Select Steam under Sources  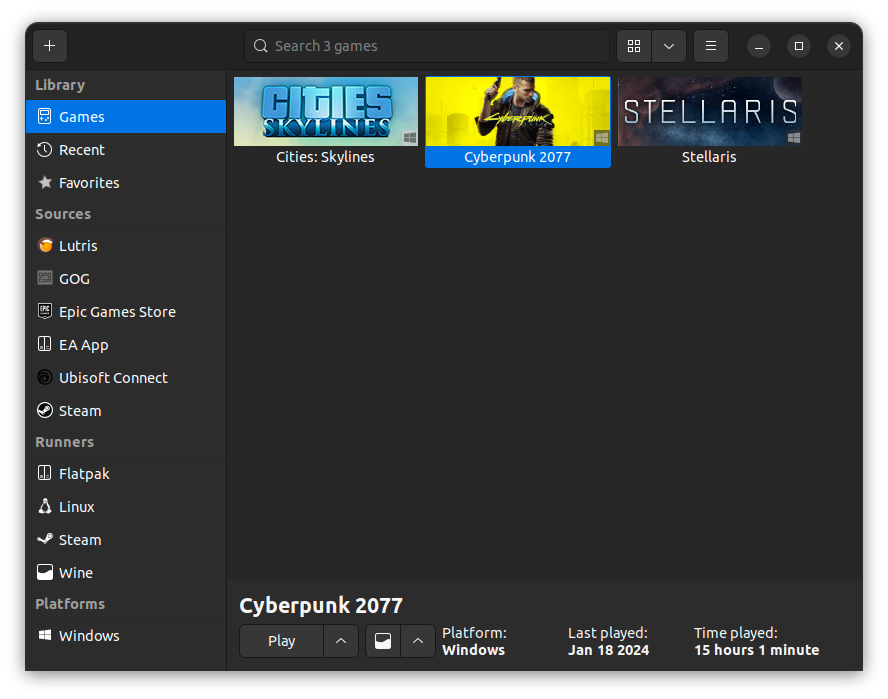tap(126, 411)
